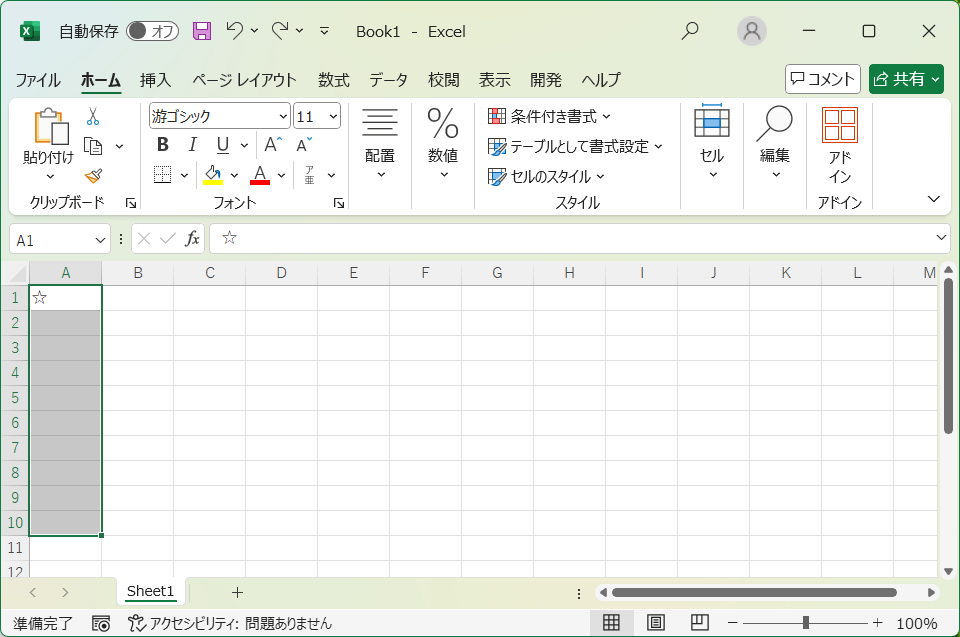Open the search magnifier in title bar
The width and height of the screenshot is (960, 637).
tap(690, 31)
